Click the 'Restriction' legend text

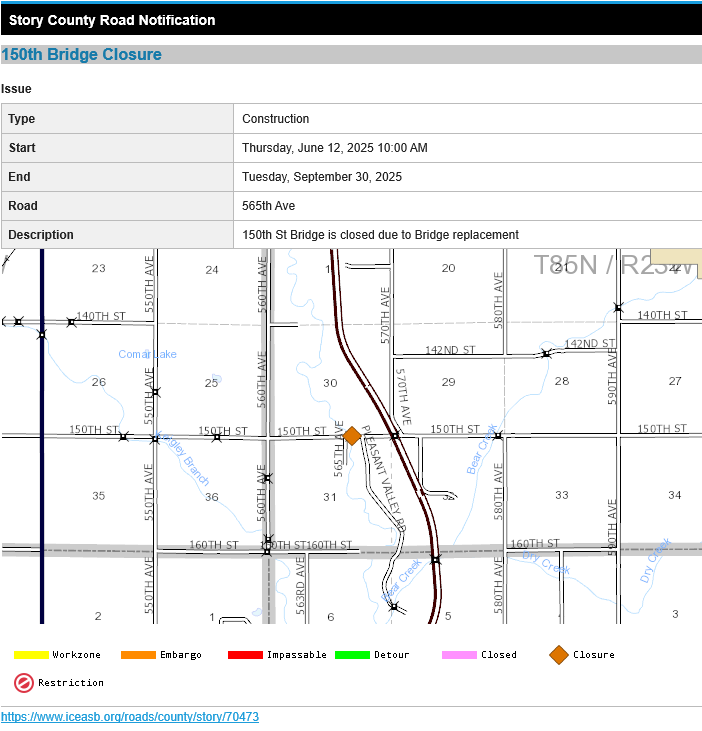click(x=71, y=683)
